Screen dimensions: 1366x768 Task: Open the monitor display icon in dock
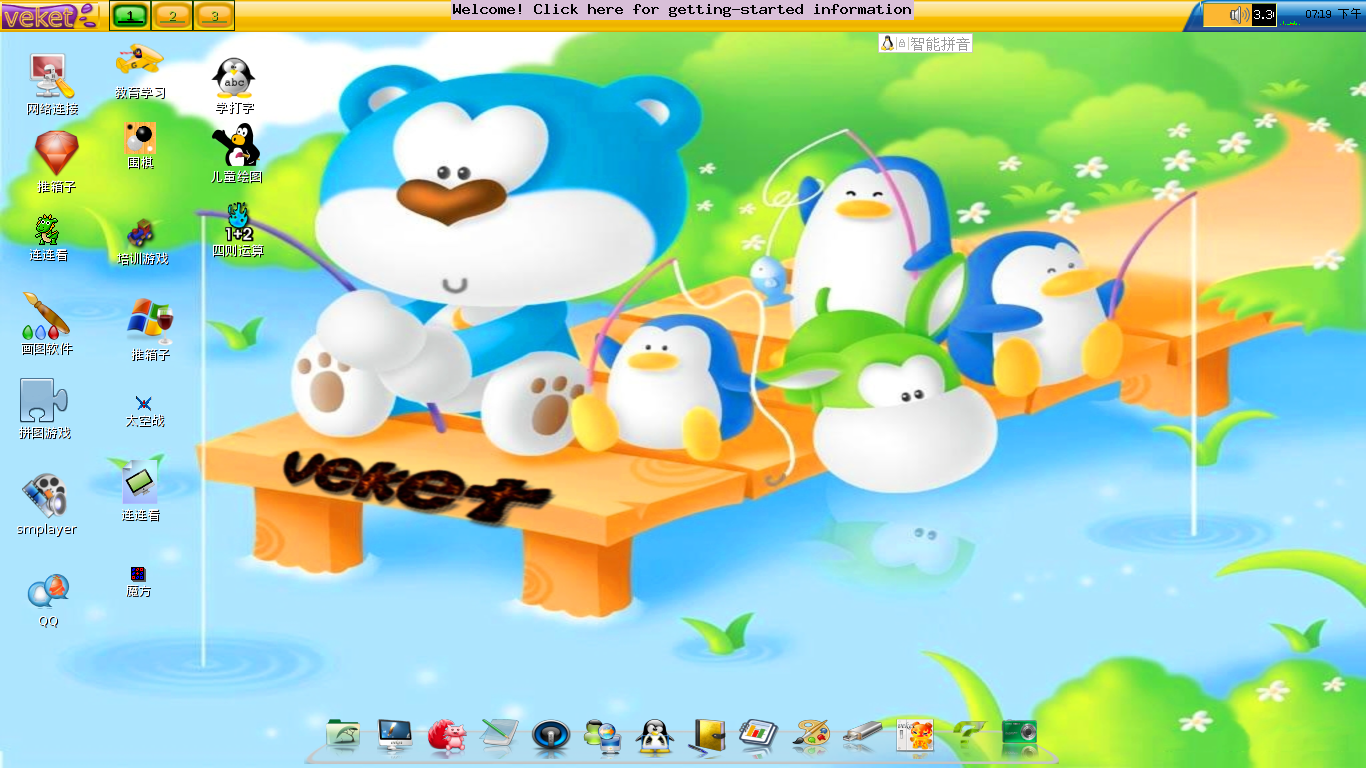tap(395, 735)
